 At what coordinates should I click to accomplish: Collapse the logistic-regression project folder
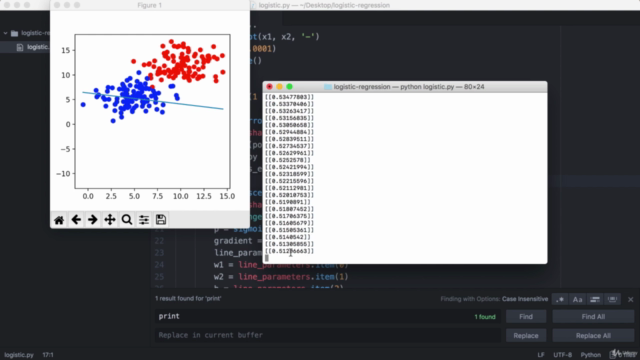click(5, 33)
